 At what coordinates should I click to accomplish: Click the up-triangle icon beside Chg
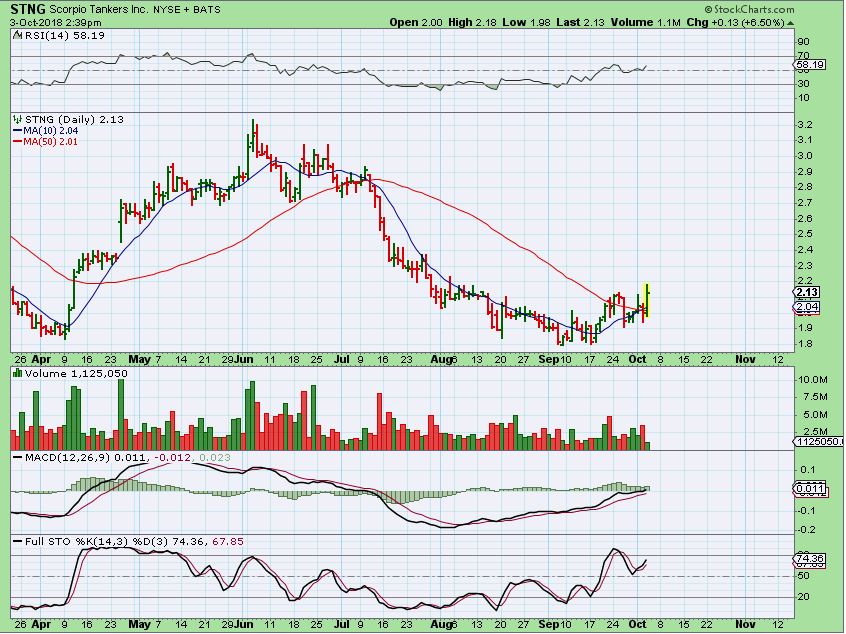(790, 23)
